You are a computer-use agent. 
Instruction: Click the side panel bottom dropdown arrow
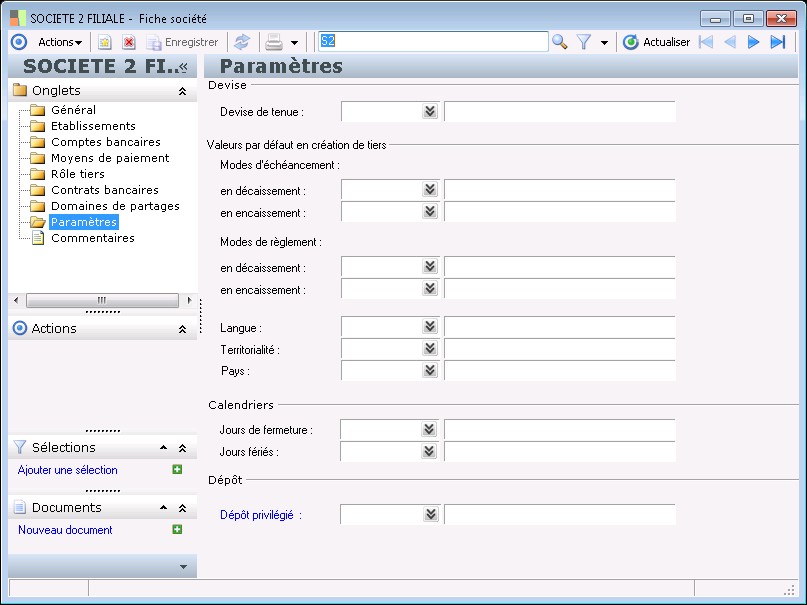[183, 567]
